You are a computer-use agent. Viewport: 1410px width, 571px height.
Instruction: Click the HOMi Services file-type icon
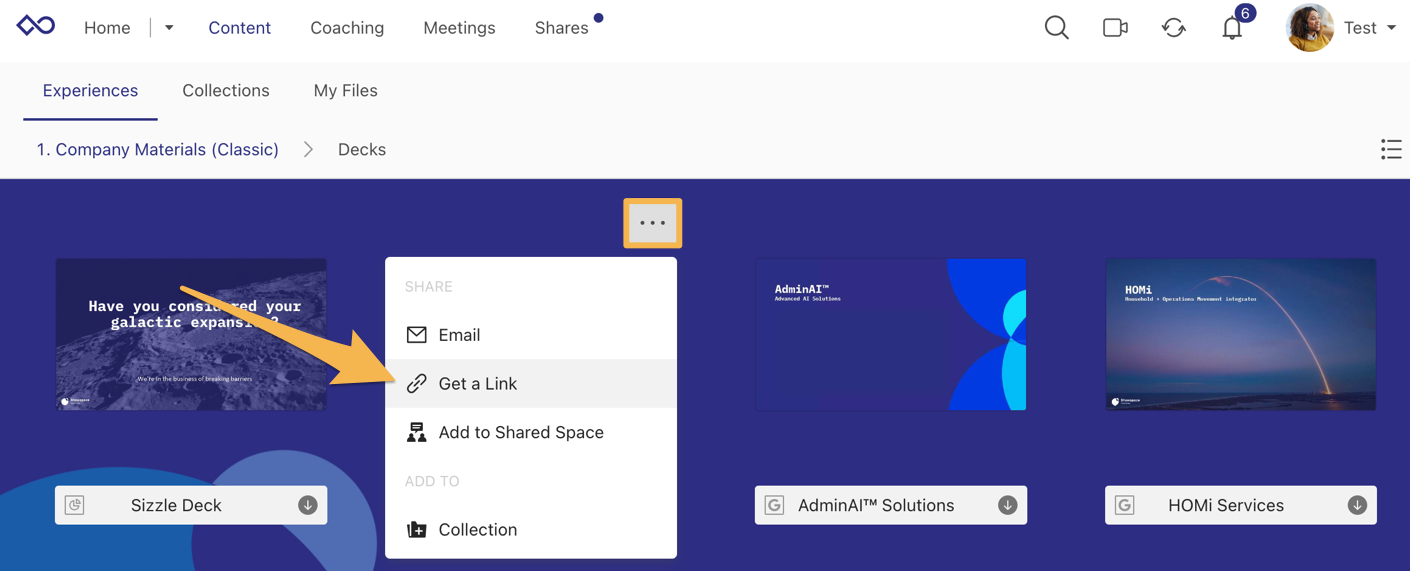point(1124,505)
